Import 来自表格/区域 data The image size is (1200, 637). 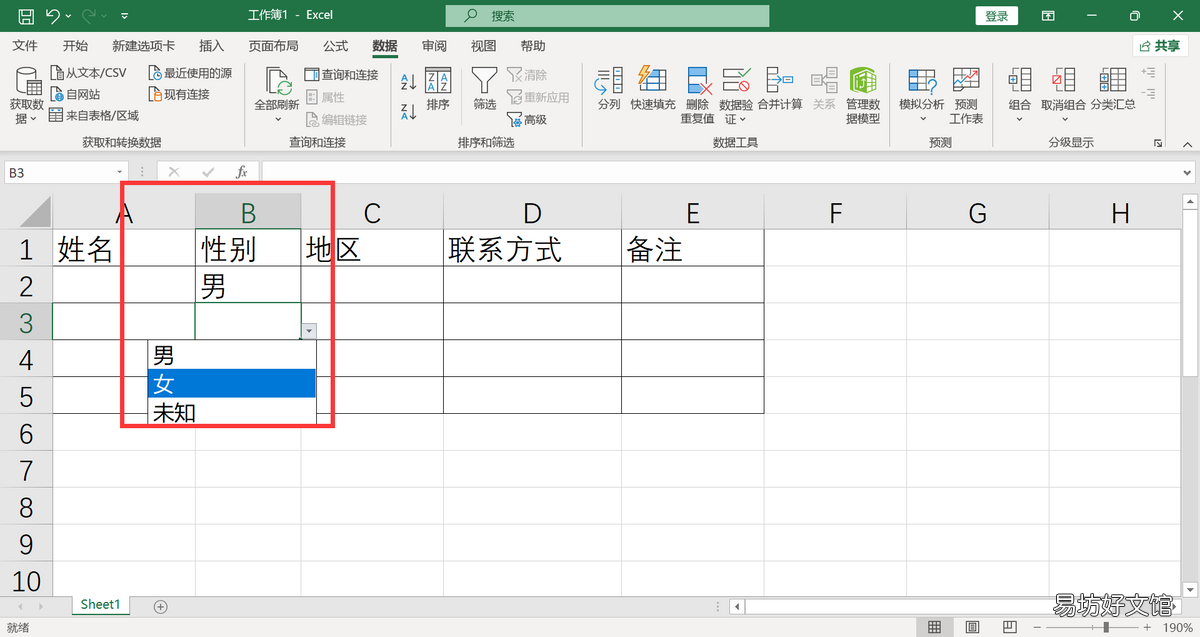tap(94, 116)
